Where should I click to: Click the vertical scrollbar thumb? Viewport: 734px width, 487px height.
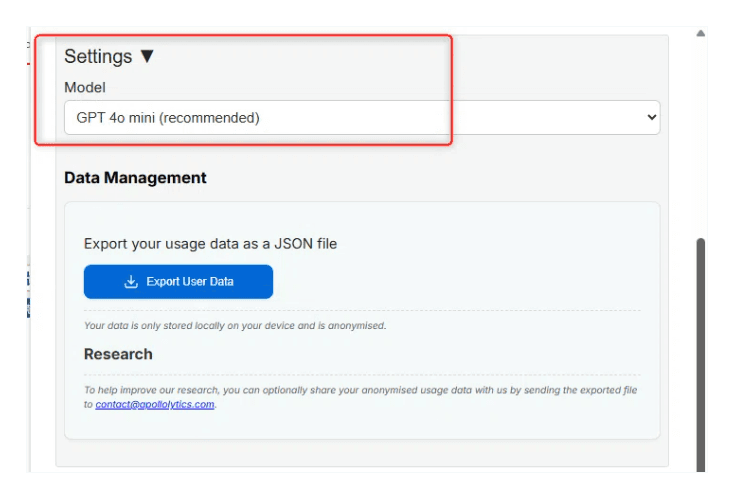pos(700,350)
